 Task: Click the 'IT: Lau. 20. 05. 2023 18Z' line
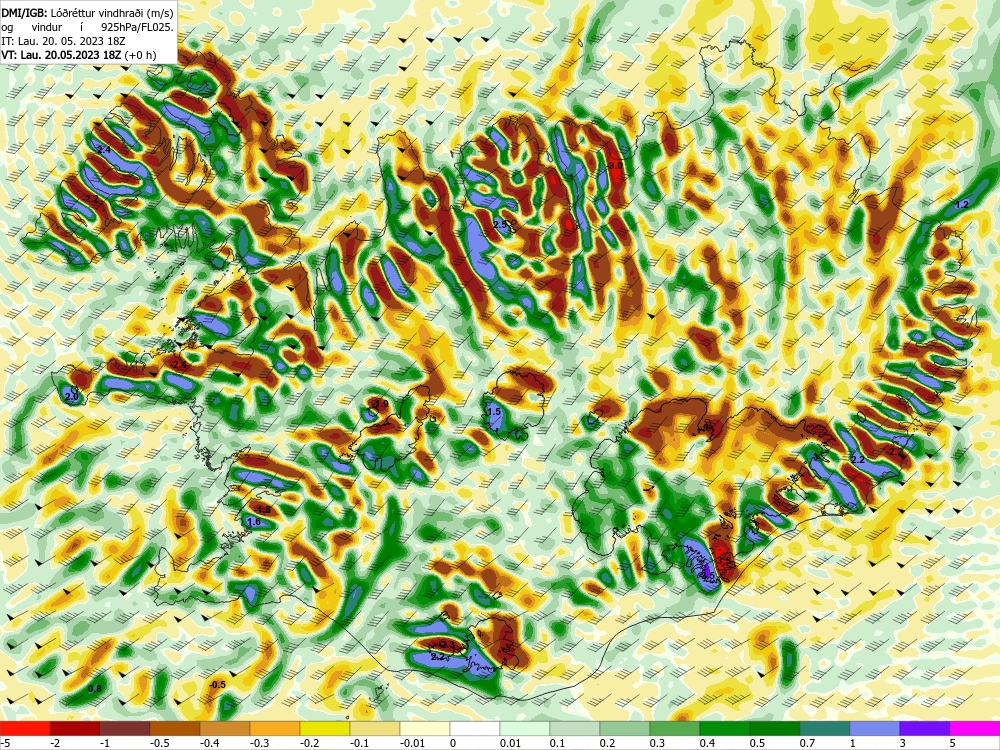63,41
